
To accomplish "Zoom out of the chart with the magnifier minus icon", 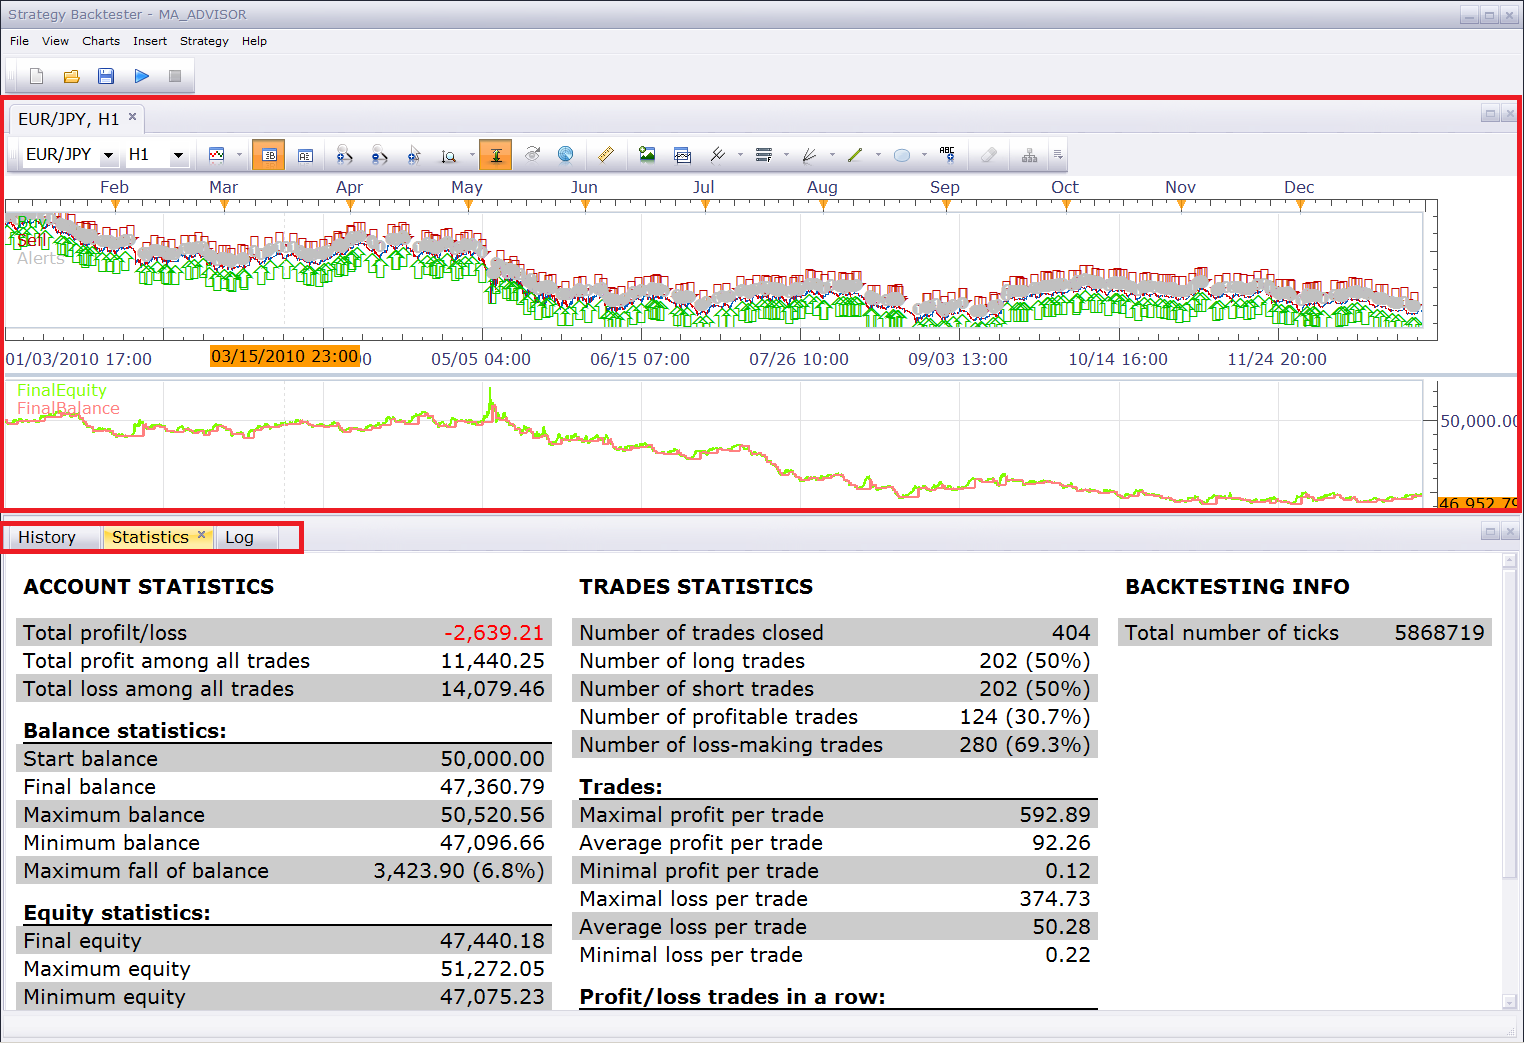I will pyautogui.click(x=379, y=155).
